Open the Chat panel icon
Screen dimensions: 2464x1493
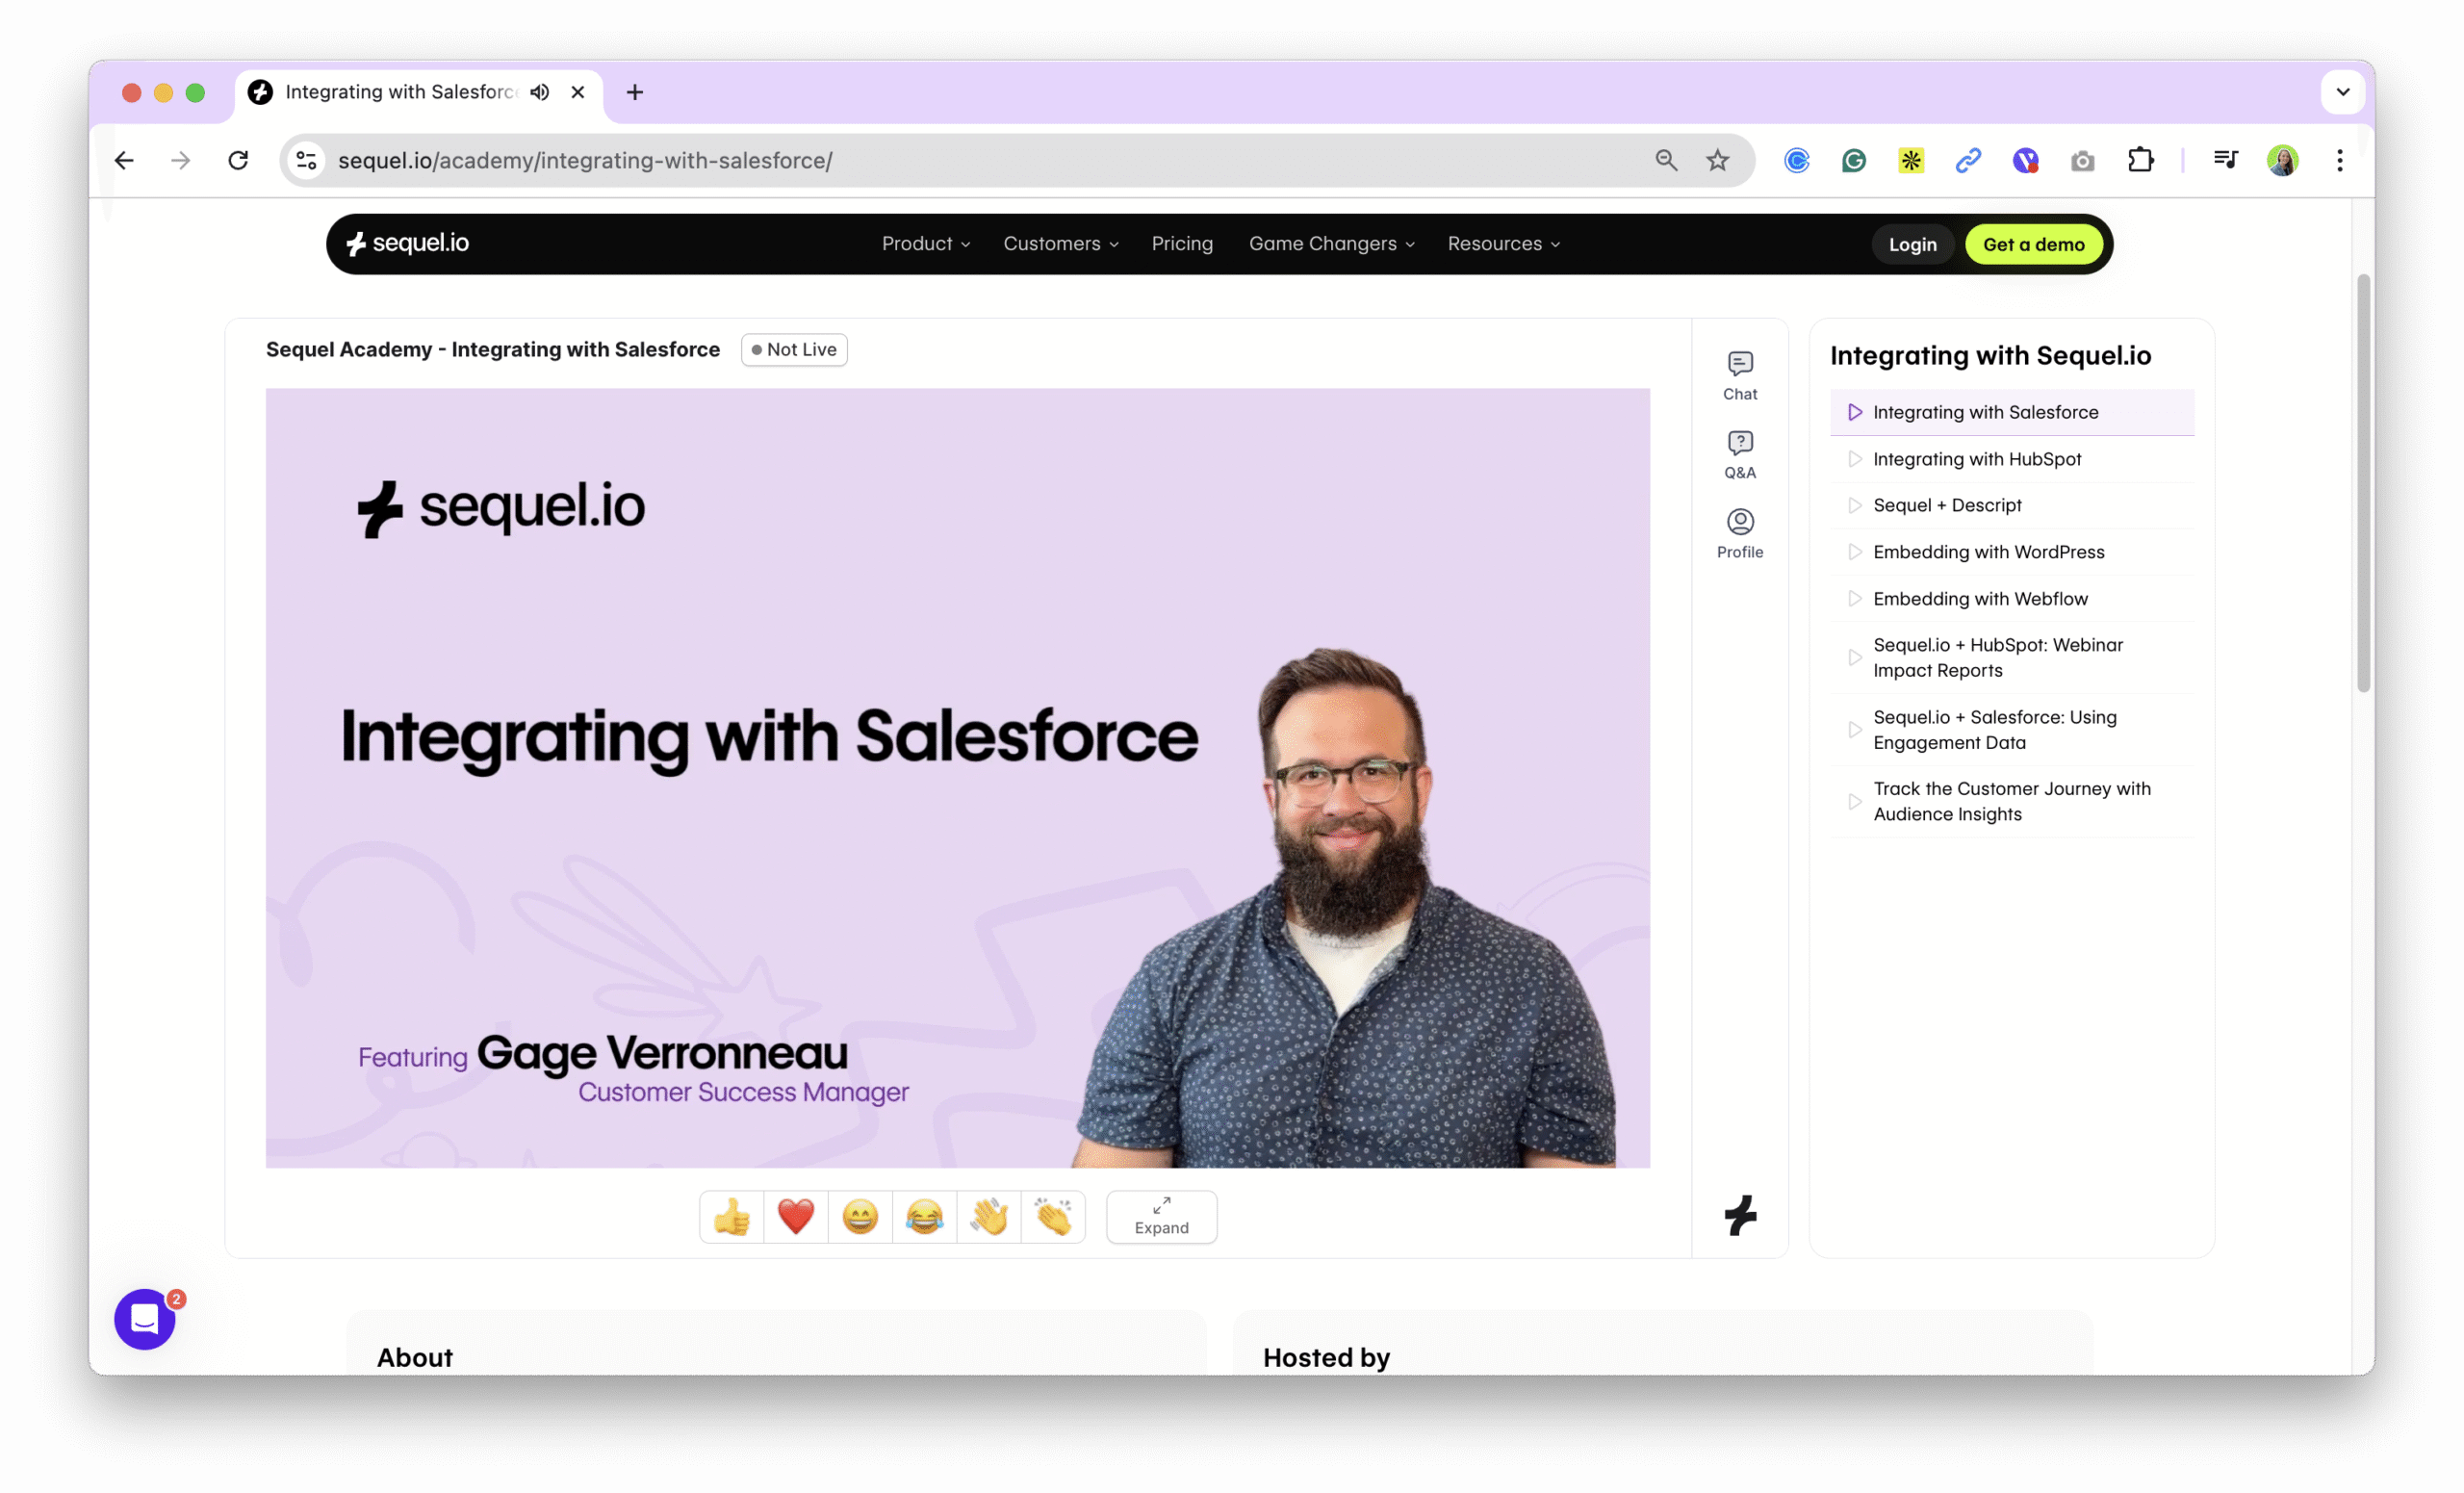tap(1739, 376)
